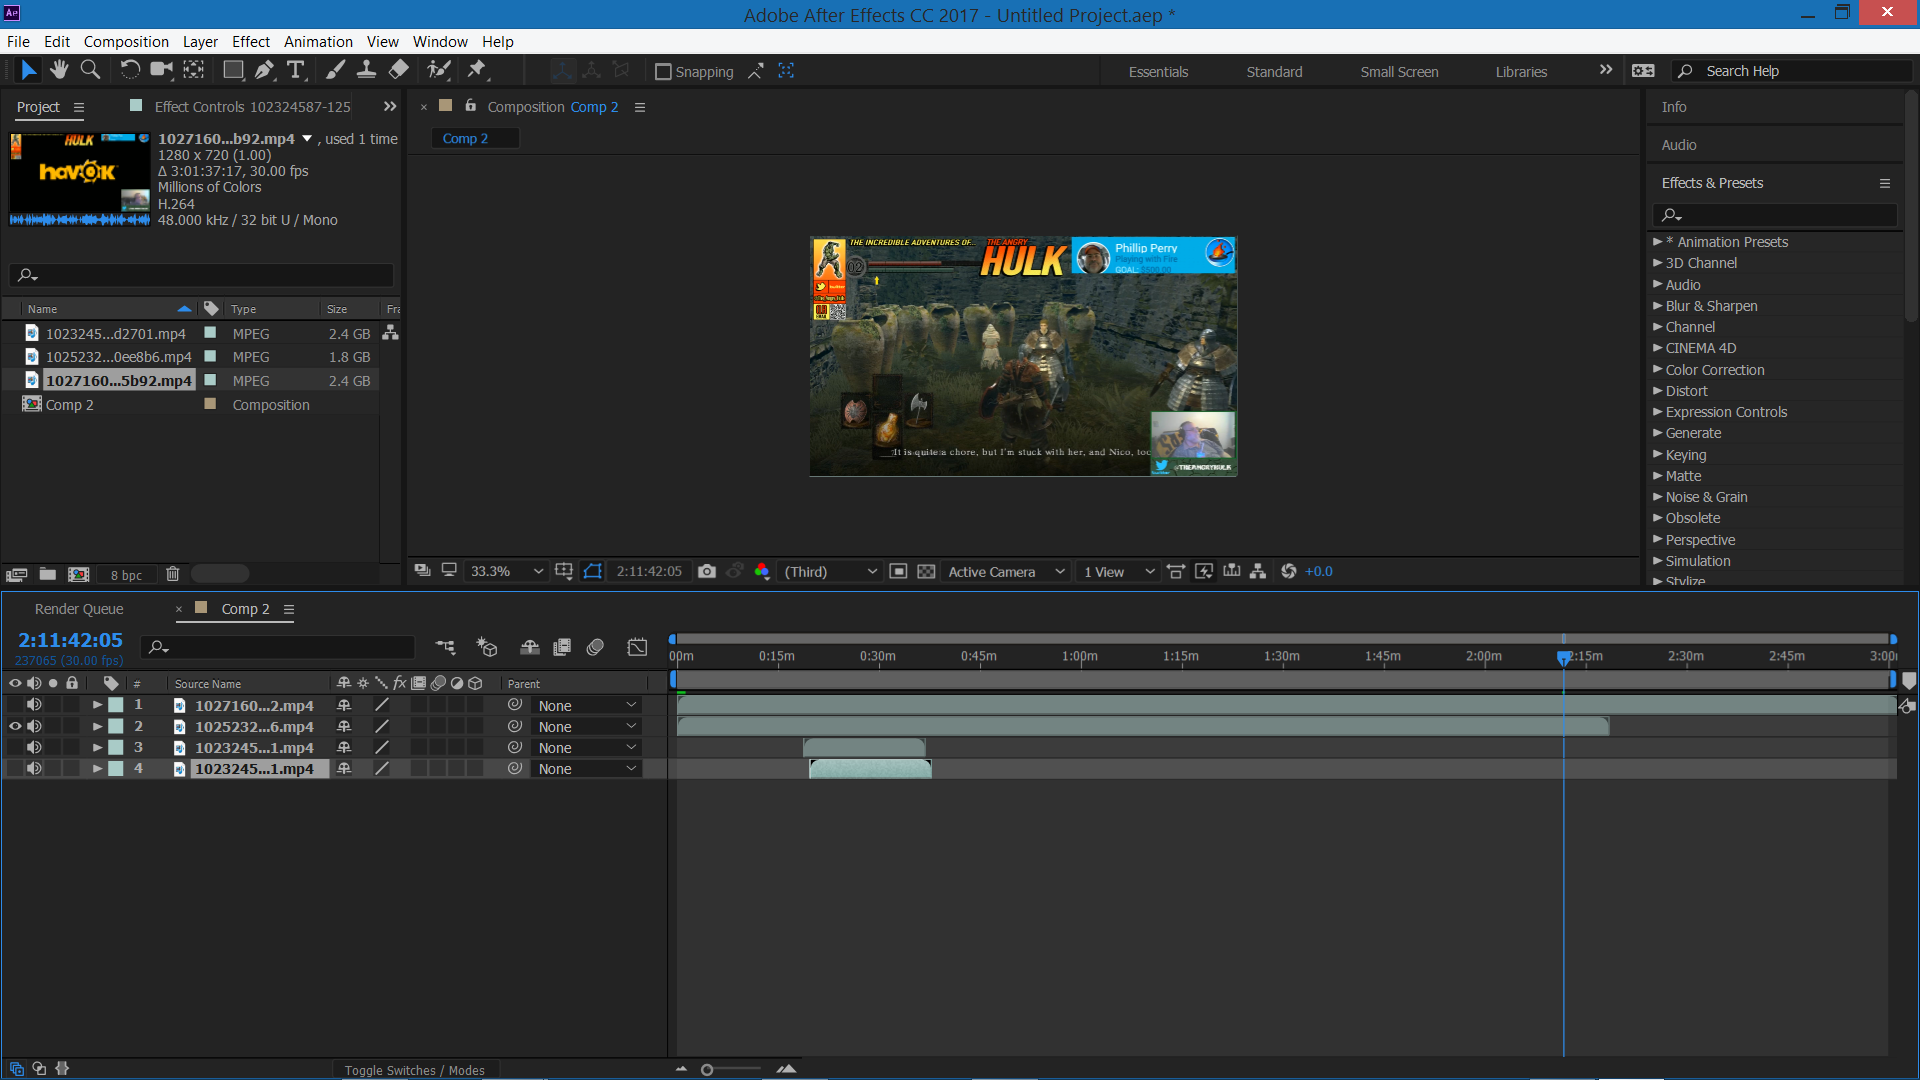Screen dimensions: 1920x1080
Task: Mute audio of layer 4
Action: point(34,768)
